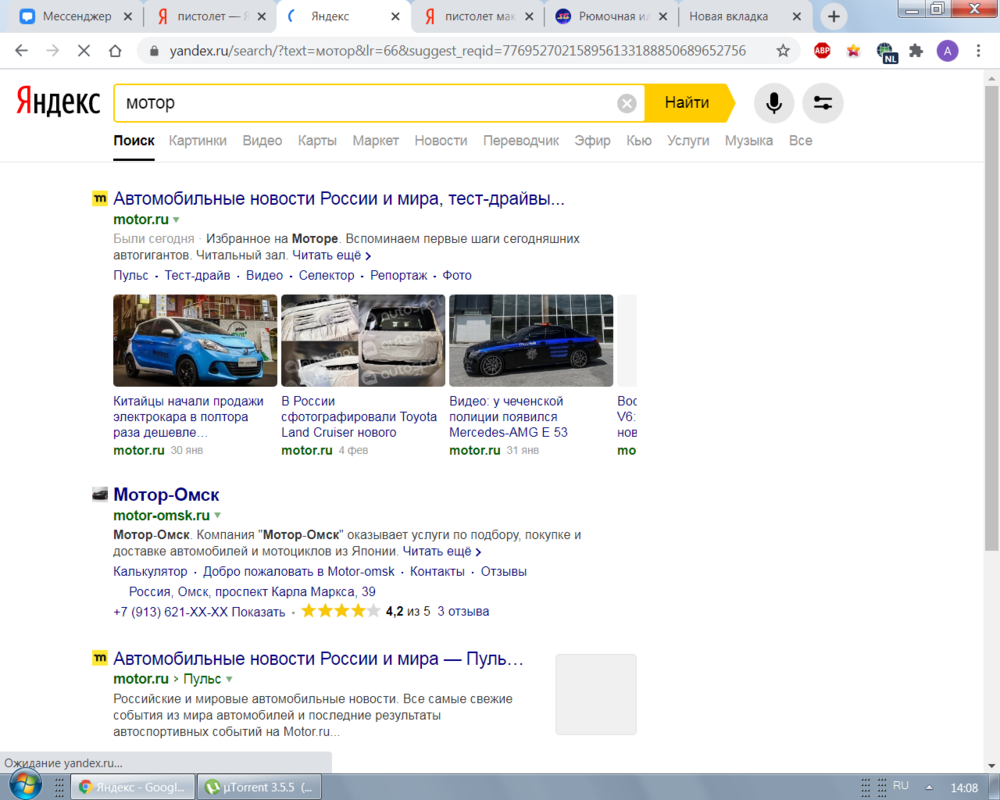The image size is (1000, 800).
Task: Open the Карты search category
Action: pyautogui.click(x=317, y=141)
